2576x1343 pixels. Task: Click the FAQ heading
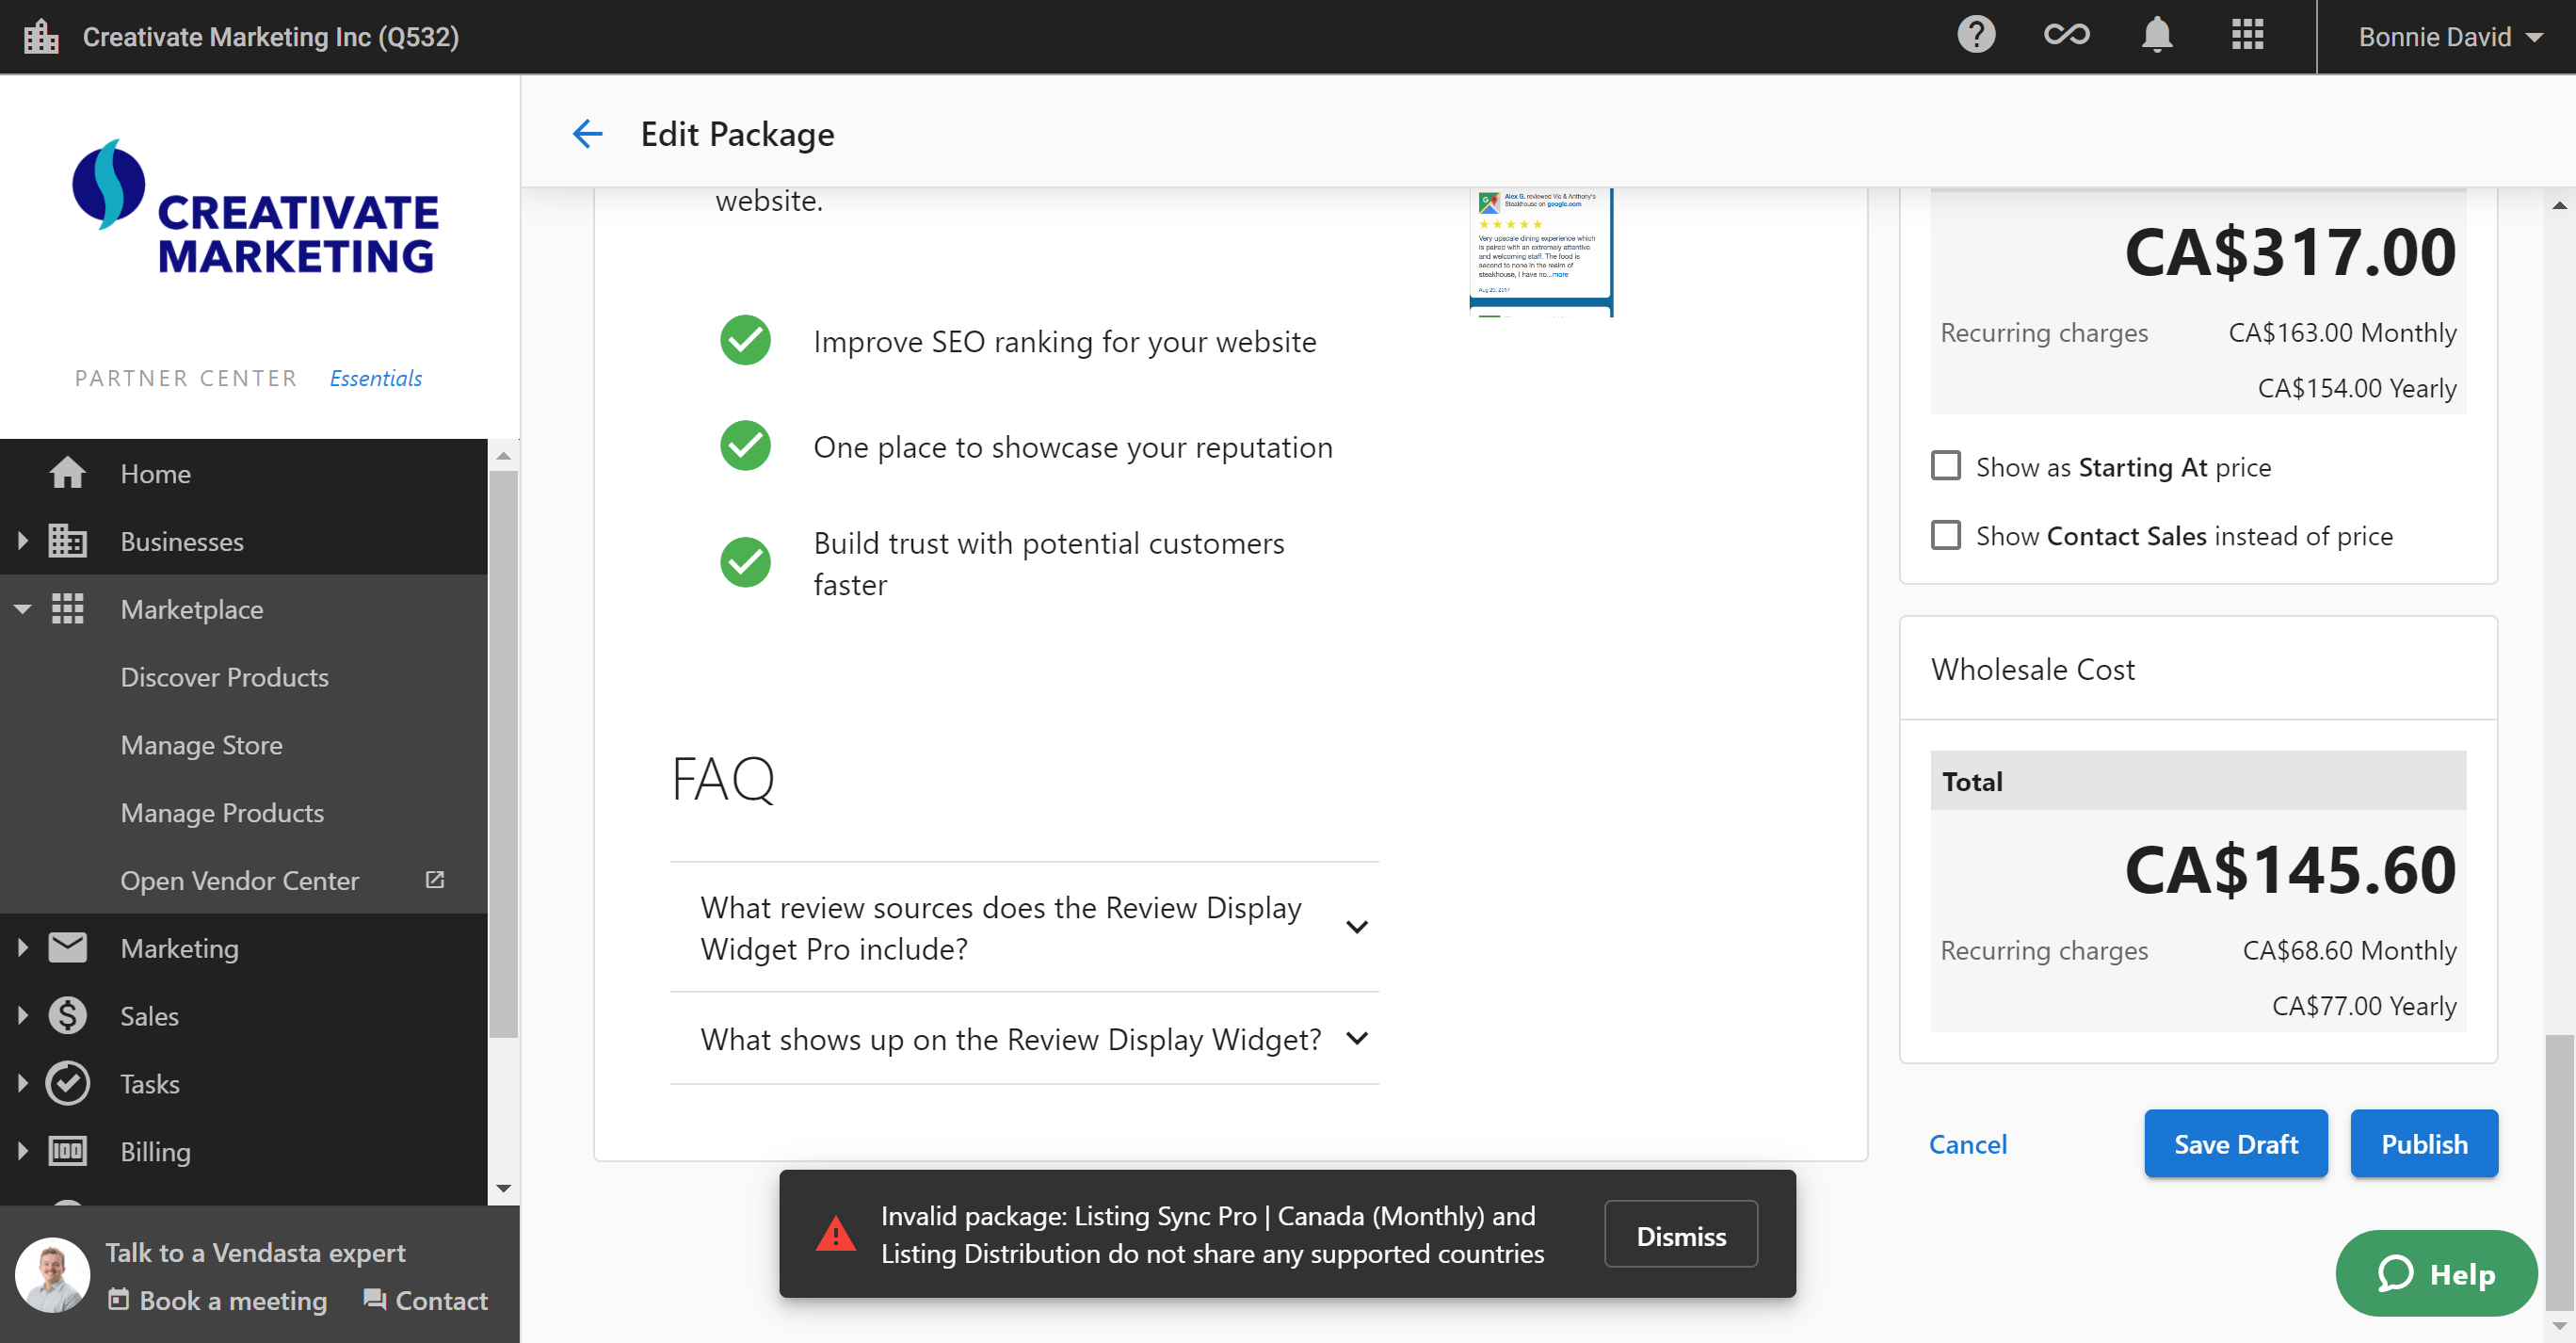[x=723, y=778]
